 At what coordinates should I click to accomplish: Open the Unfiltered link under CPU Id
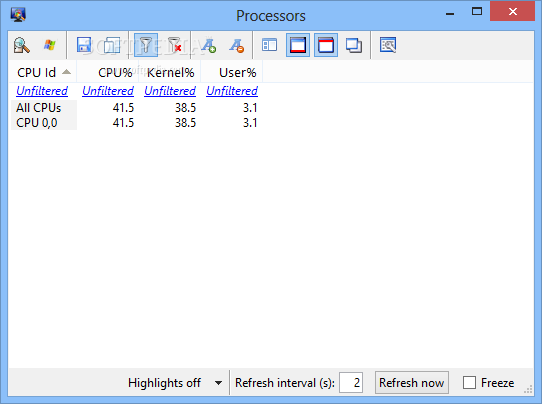[x=42, y=91]
